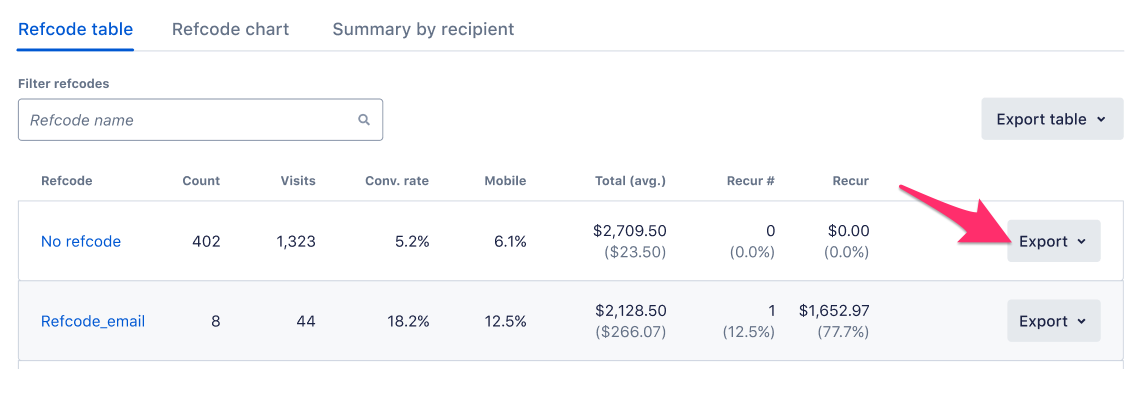Click the Filter refcodes label
Screen dimensions: 1140x410
click(64, 84)
